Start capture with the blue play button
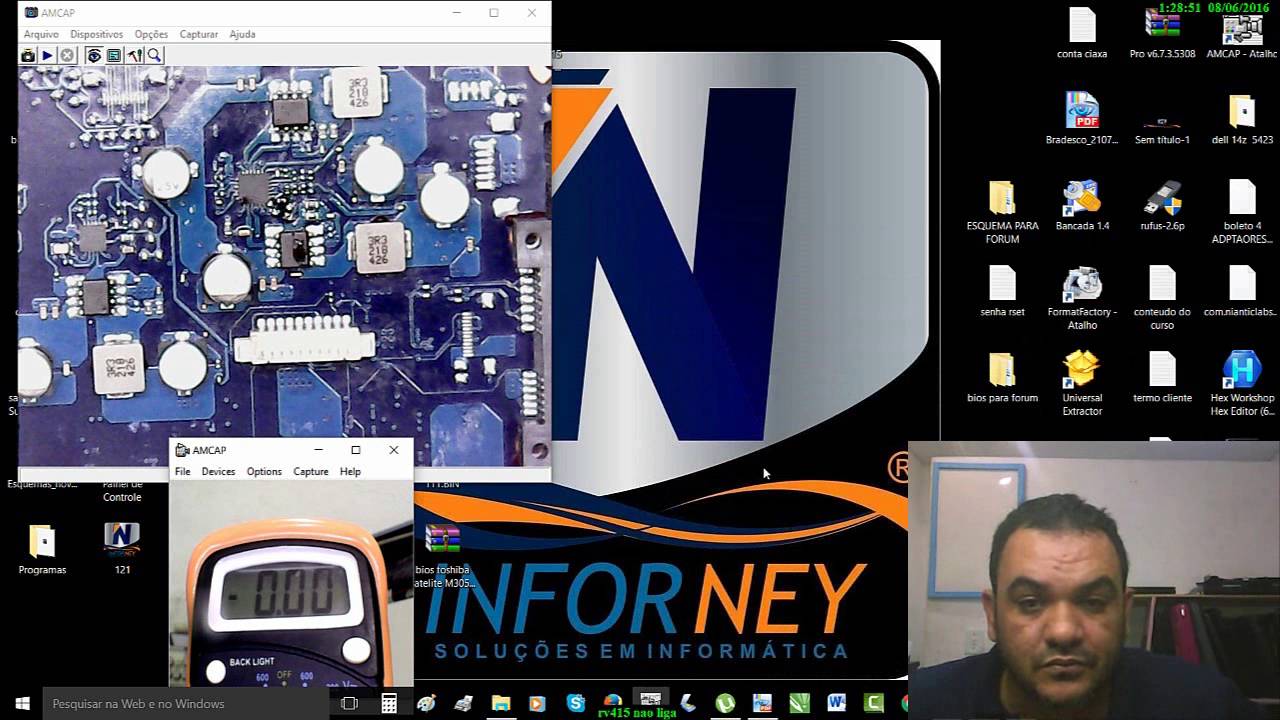This screenshot has width=1280, height=720. 47,56
